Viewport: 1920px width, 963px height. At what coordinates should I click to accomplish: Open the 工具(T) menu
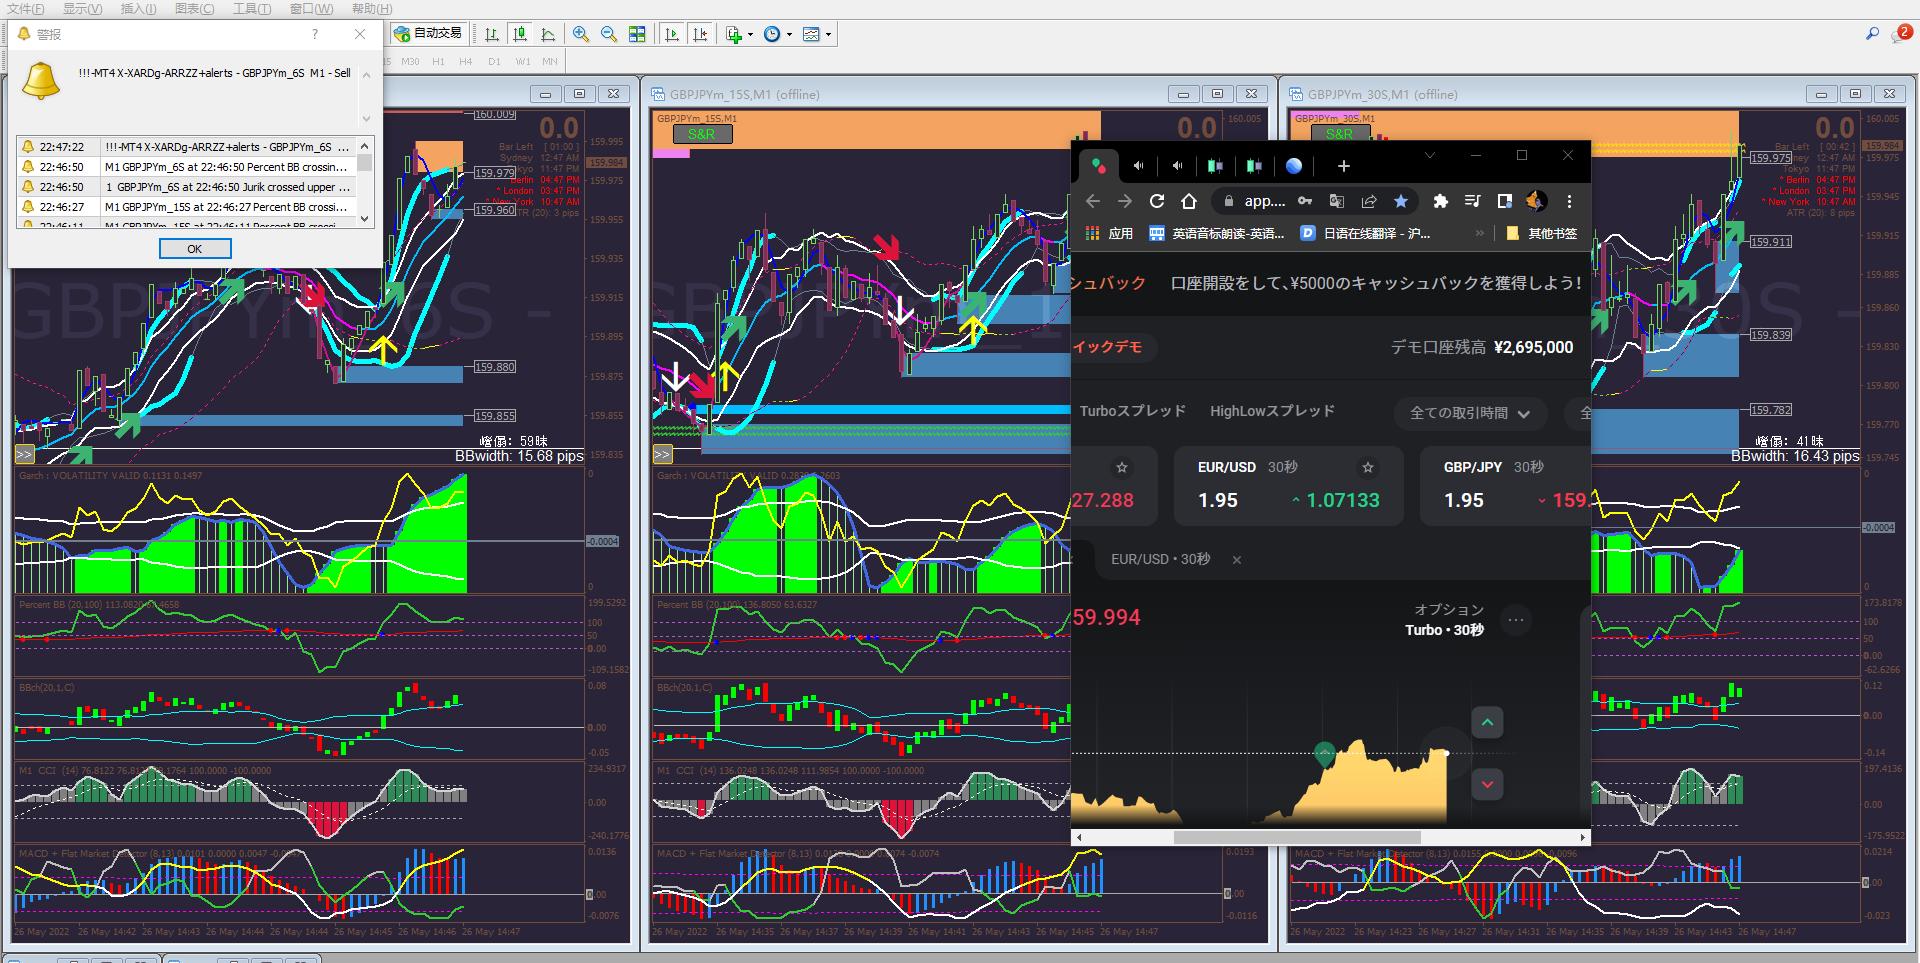252,9
